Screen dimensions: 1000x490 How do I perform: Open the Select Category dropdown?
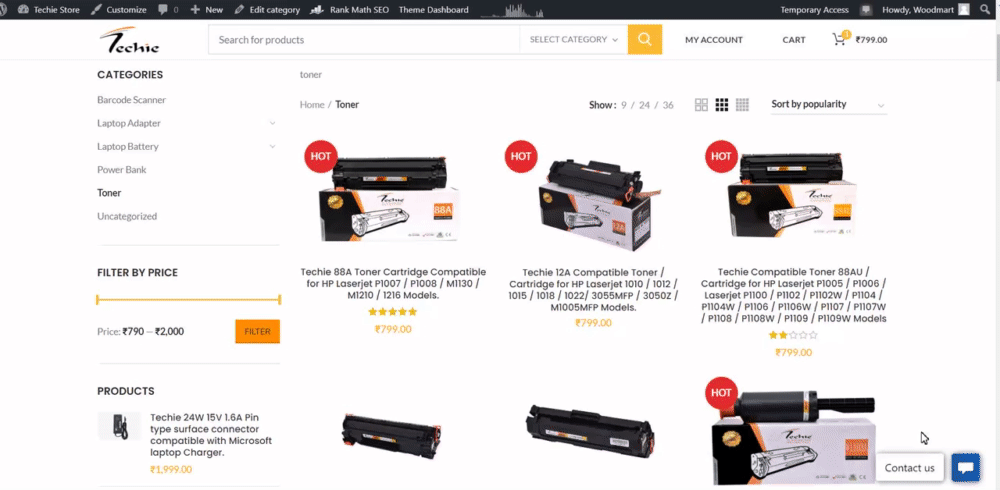pos(573,40)
